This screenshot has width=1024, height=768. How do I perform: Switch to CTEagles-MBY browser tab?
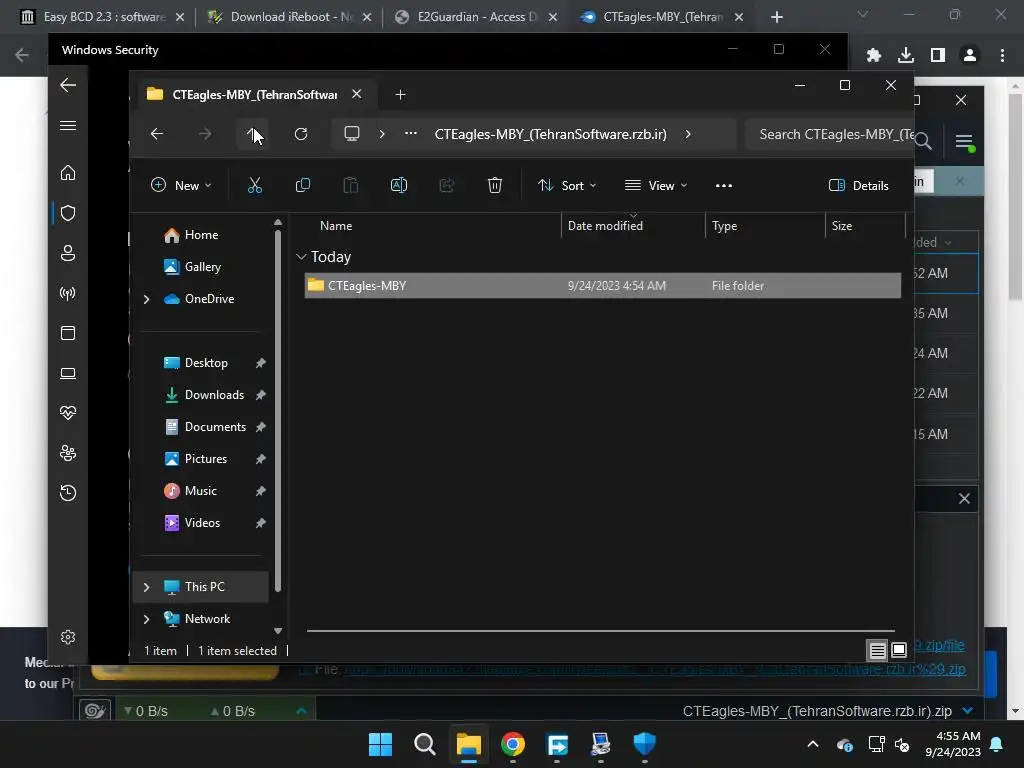pos(662,17)
